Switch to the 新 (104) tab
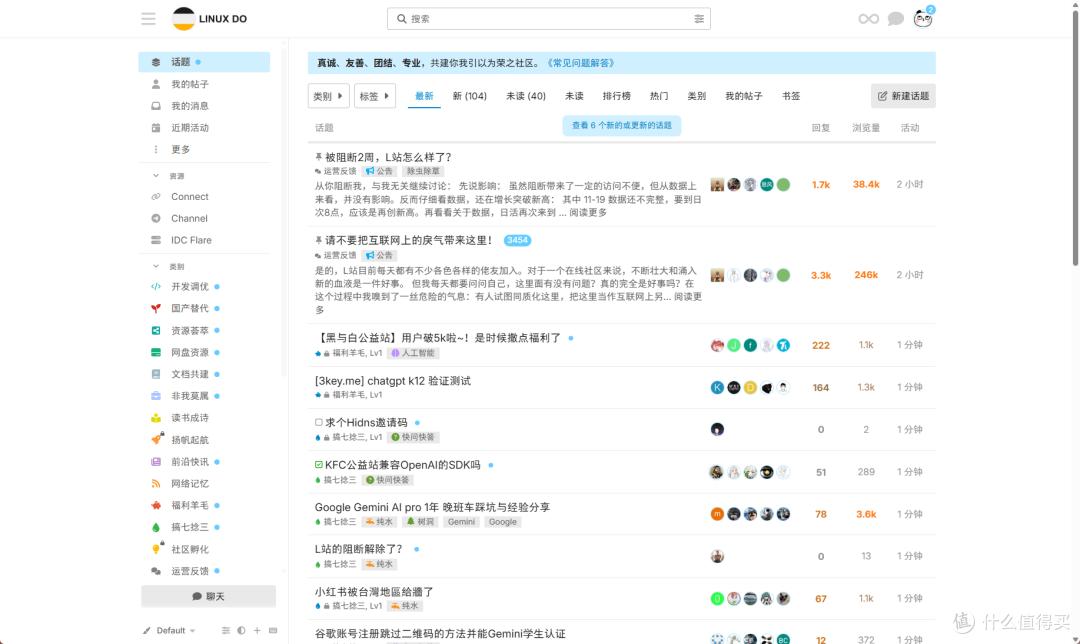Viewport: 1080px width, 644px height. click(470, 96)
